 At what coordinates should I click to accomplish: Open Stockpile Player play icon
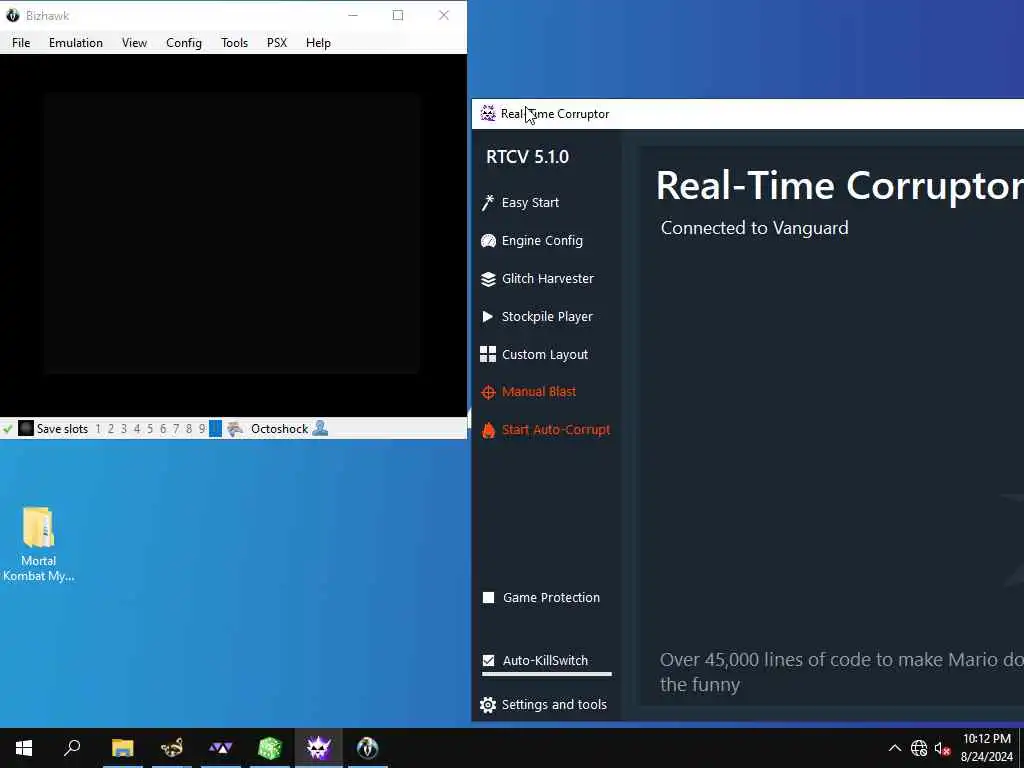487,317
